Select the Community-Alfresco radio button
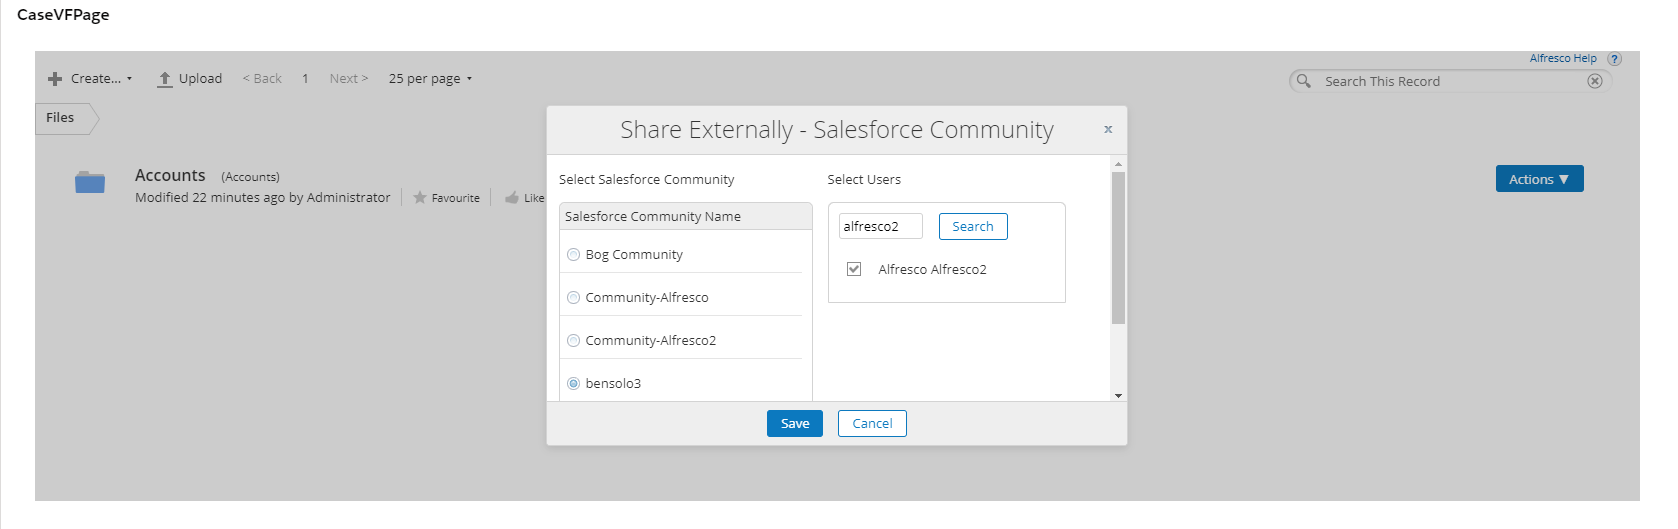This screenshot has width=1678, height=529. pos(573,298)
